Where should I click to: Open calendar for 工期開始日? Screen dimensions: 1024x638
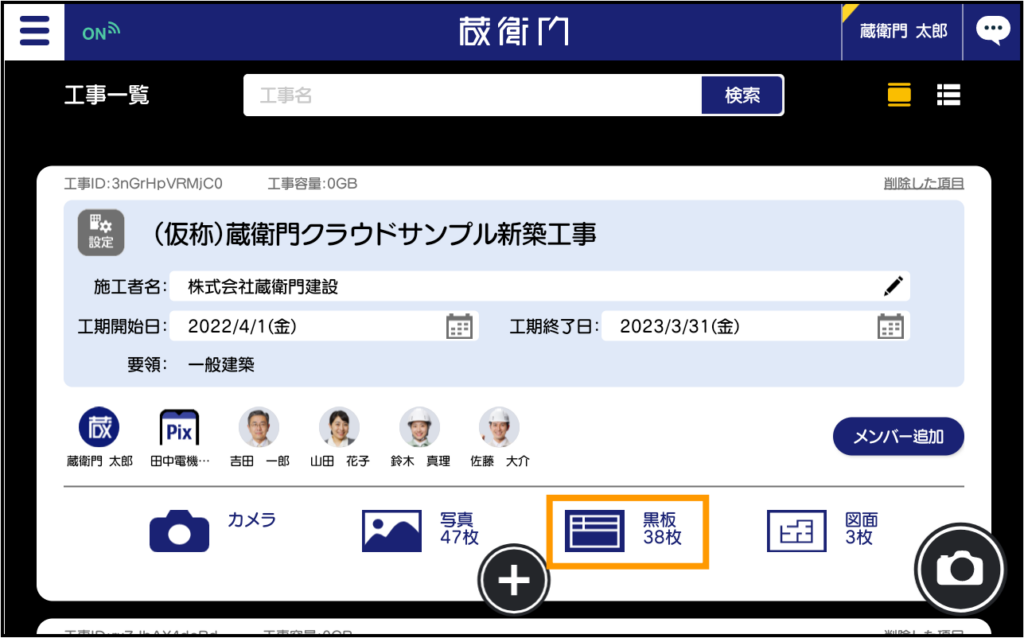click(x=459, y=326)
